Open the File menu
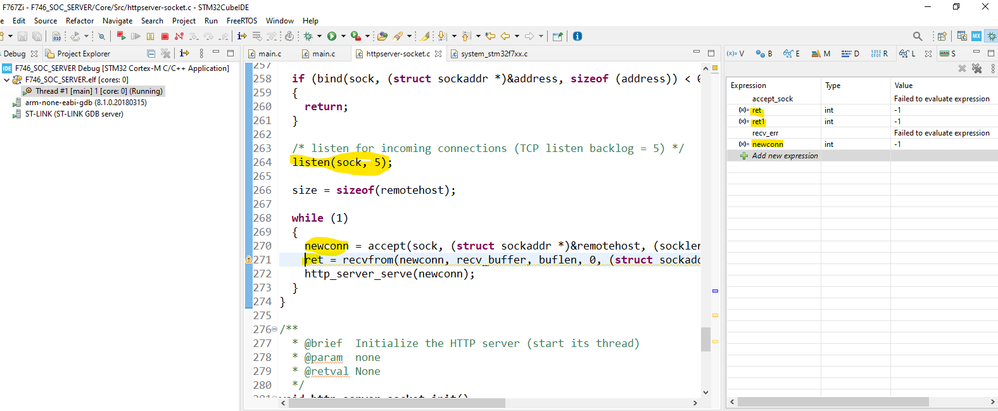998x411 pixels. (3, 20)
